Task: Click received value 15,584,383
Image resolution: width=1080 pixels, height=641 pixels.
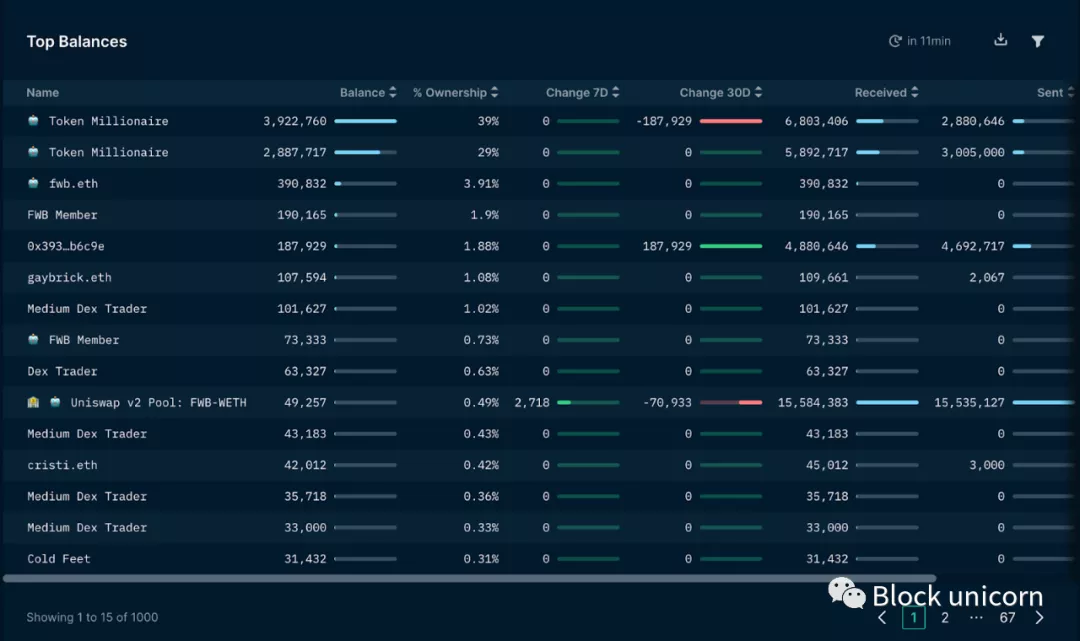Action: 813,402
